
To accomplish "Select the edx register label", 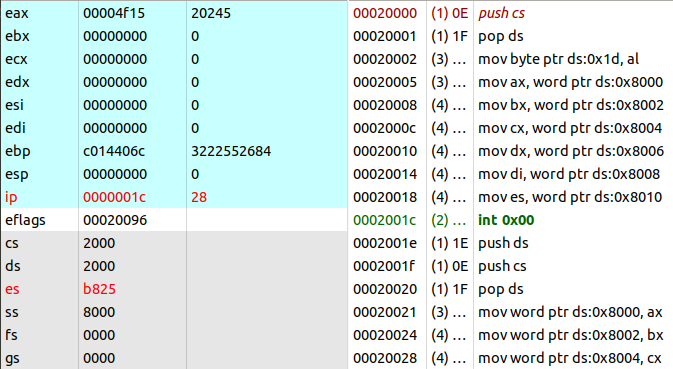I will click(x=17, y=82).
